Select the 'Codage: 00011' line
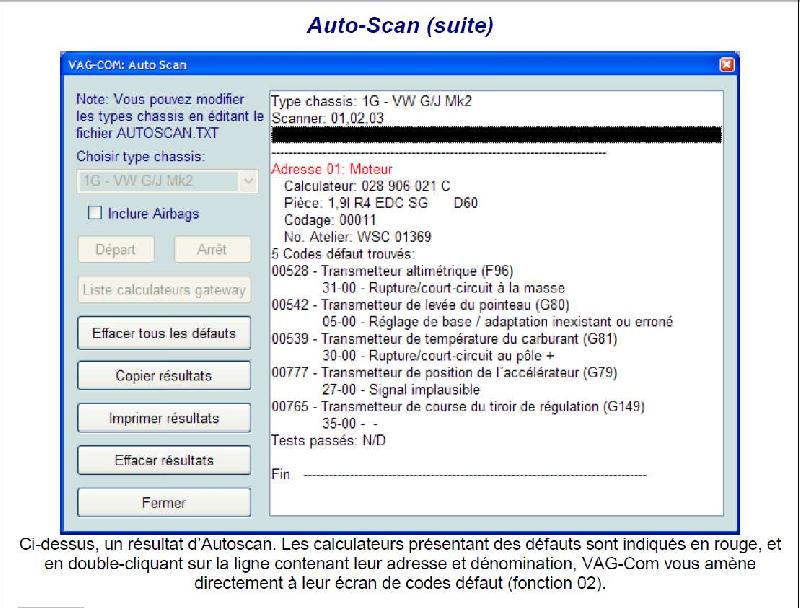Screen dimensions: 800x608 (x=330, y=220)
